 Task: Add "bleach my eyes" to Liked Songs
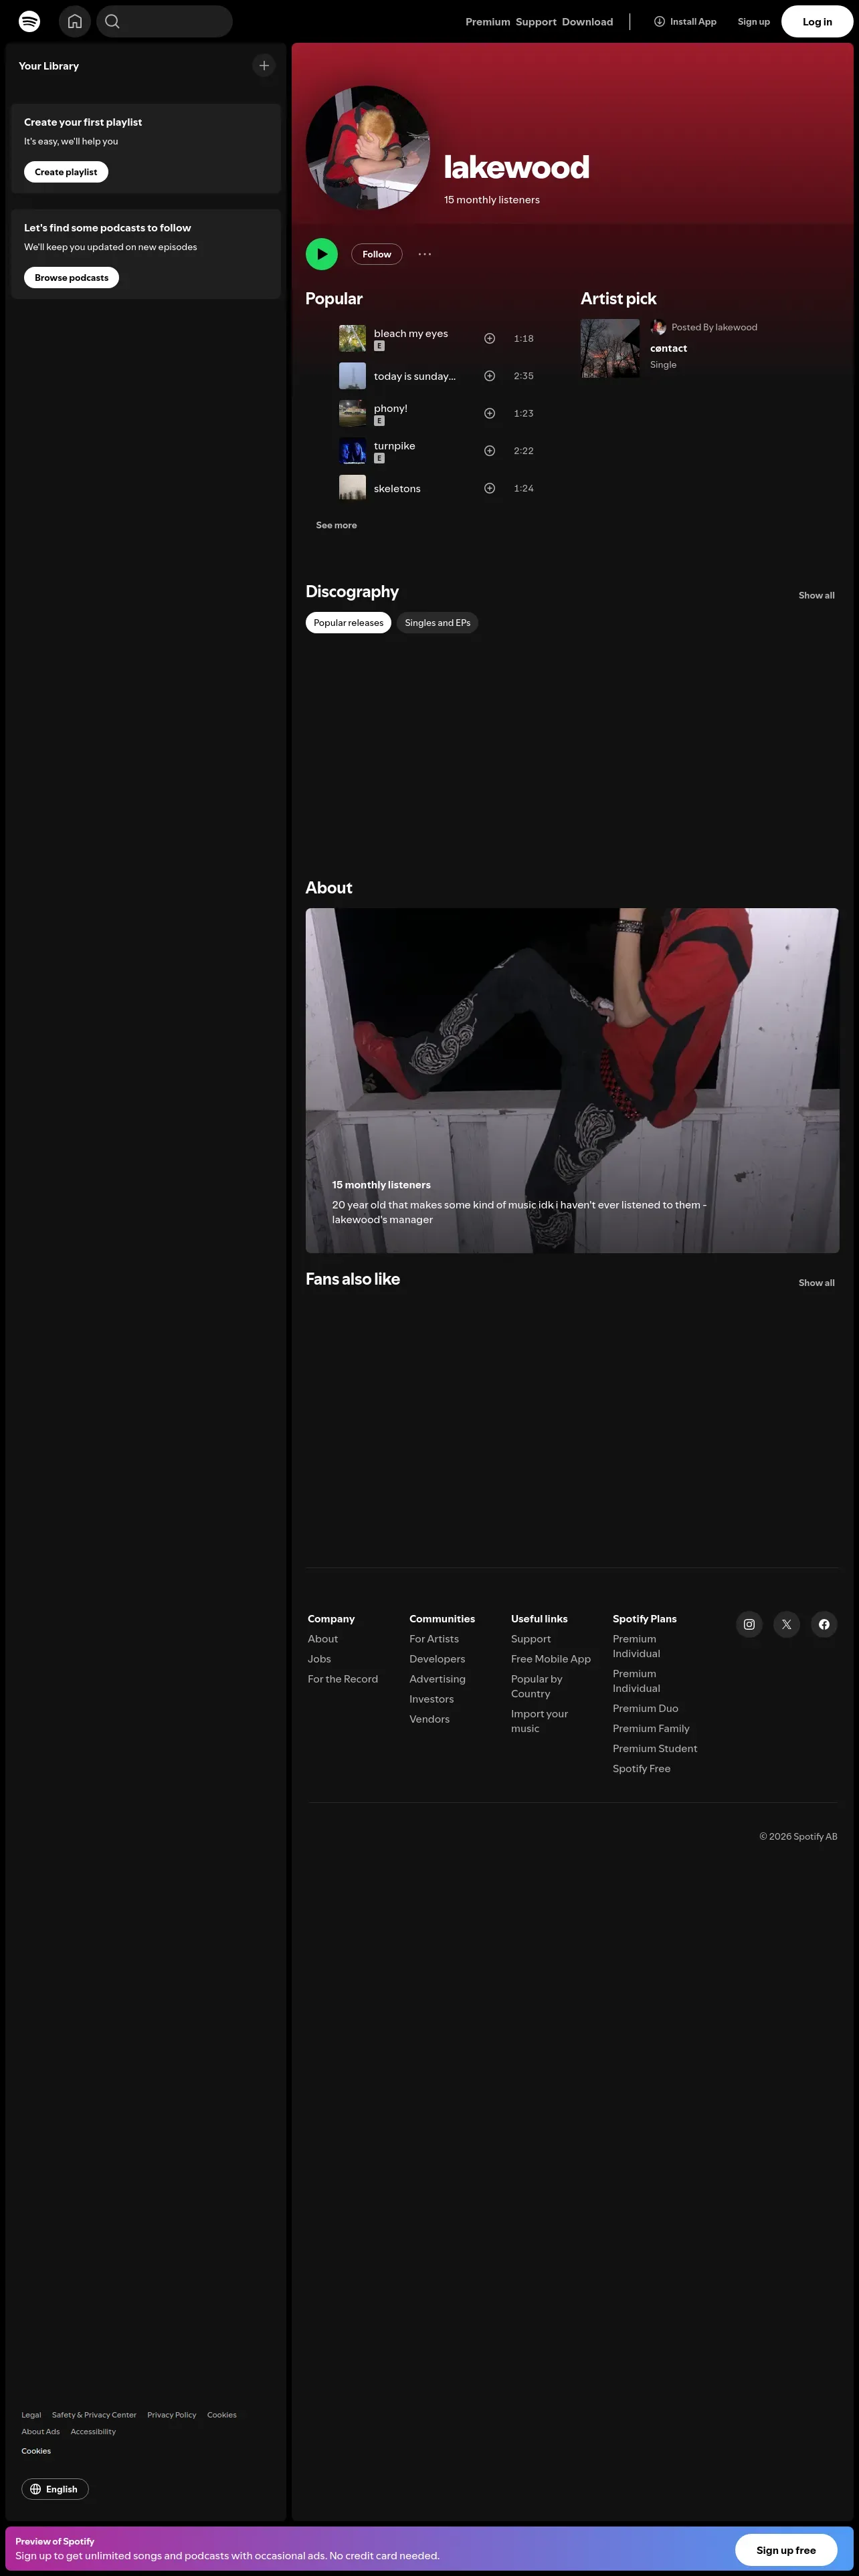(490, 338)
